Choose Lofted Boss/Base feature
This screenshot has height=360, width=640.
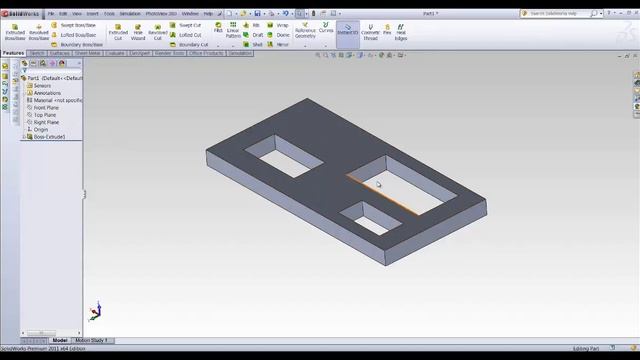pos(74,35)
